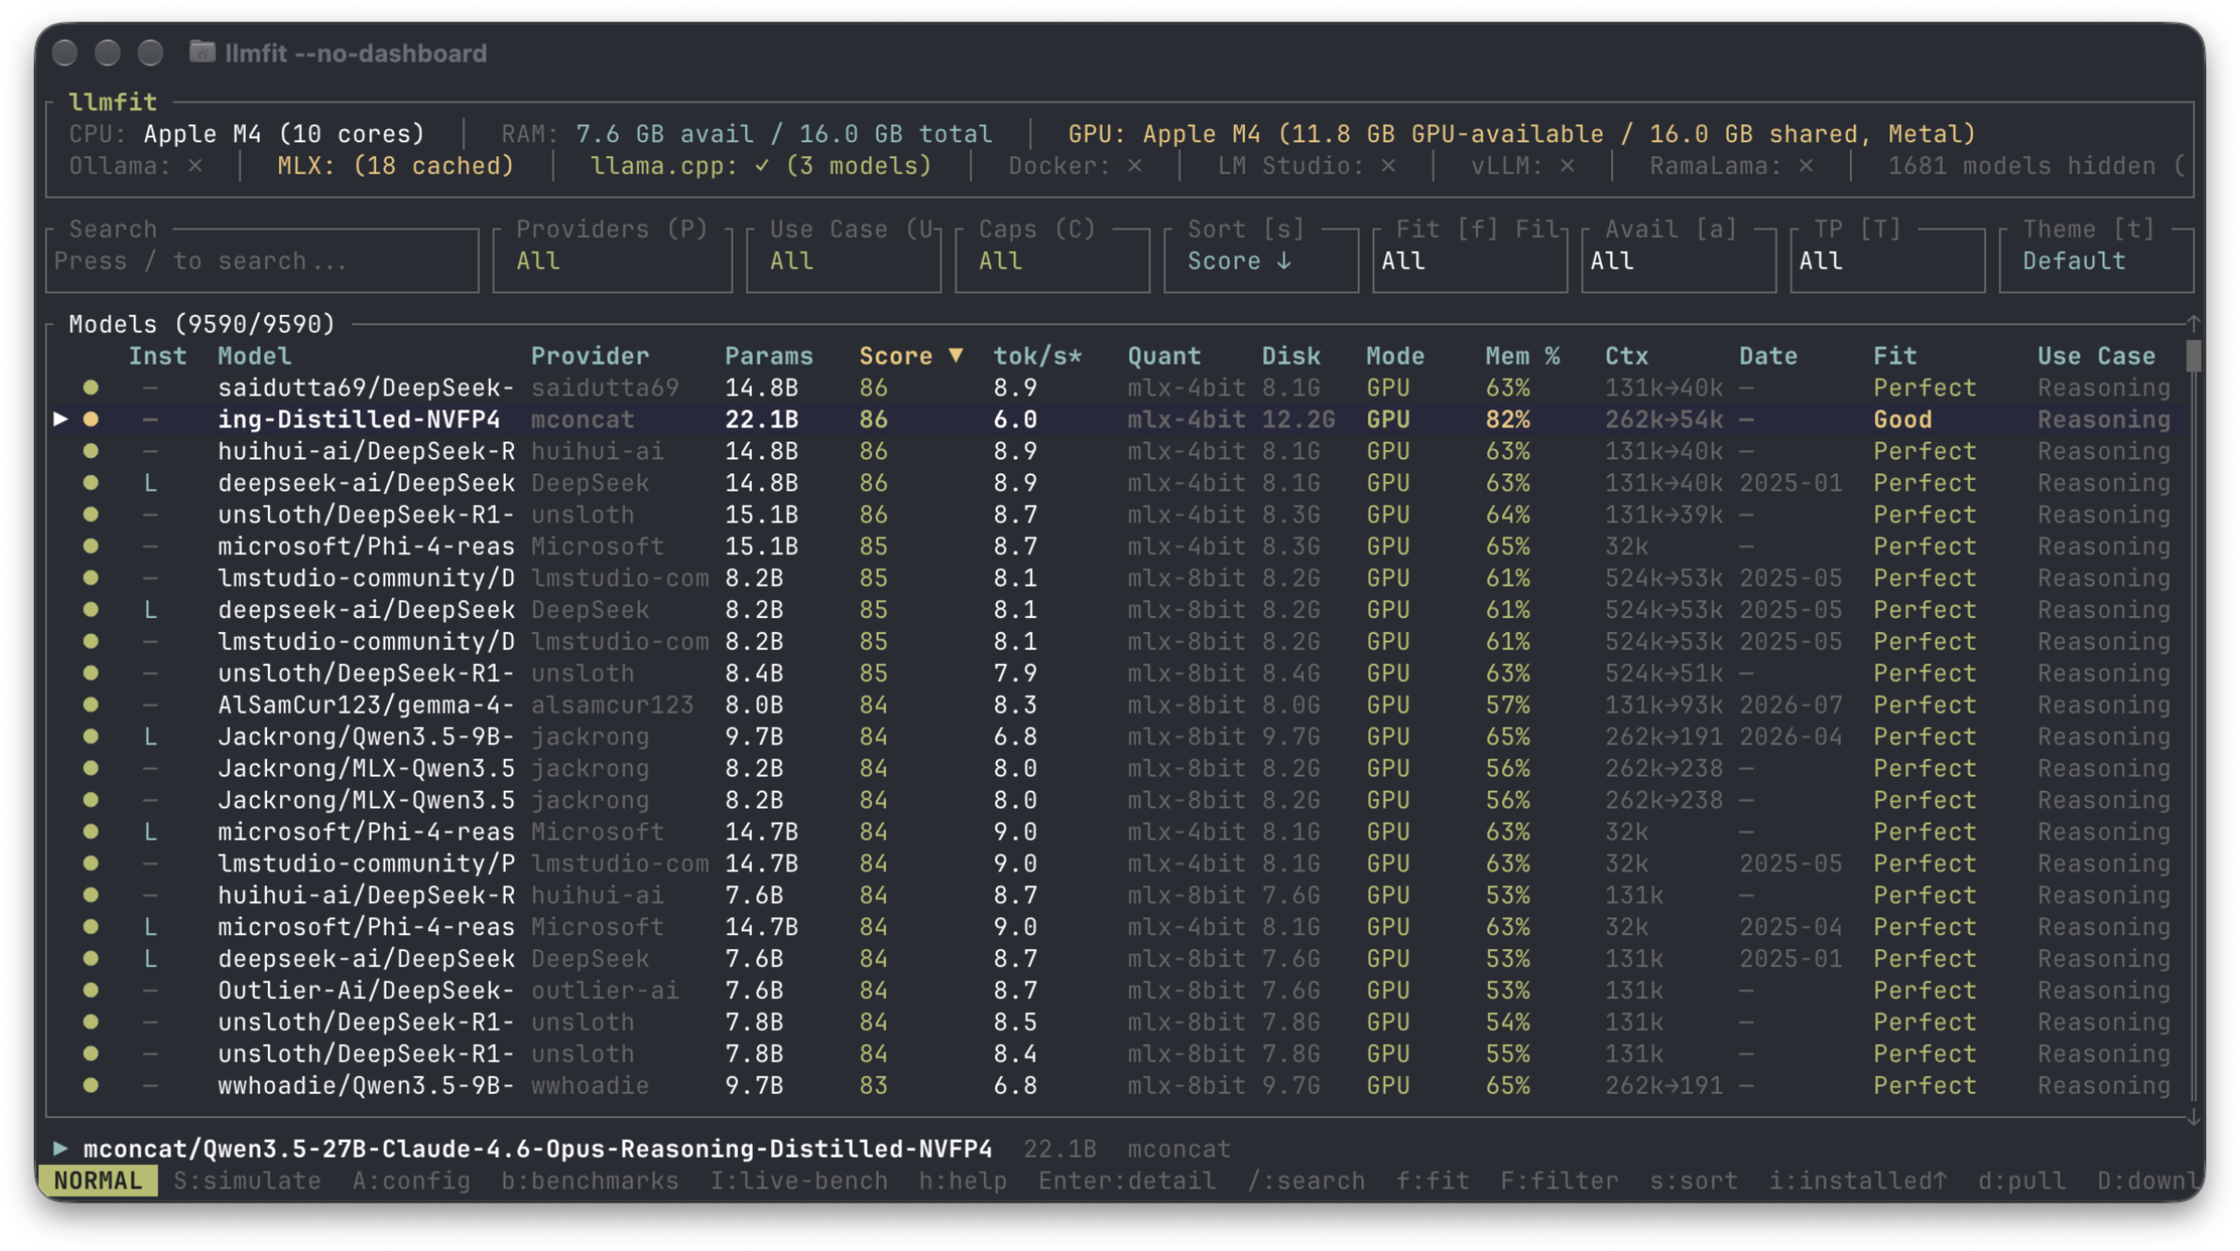Image resolution: width=2240 pixels, height=1251 pixels.
Task: Click 'MLX: (18 cached)' in the header
Action: pyautogui.click(x=396, y=166)
